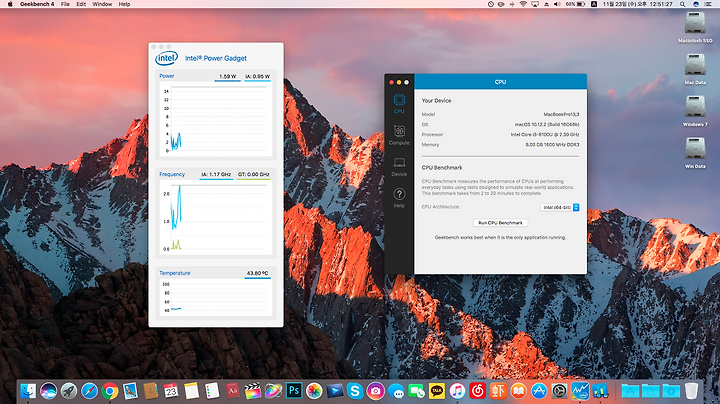Click the Power graph in Power Gadget

(215, 119)
